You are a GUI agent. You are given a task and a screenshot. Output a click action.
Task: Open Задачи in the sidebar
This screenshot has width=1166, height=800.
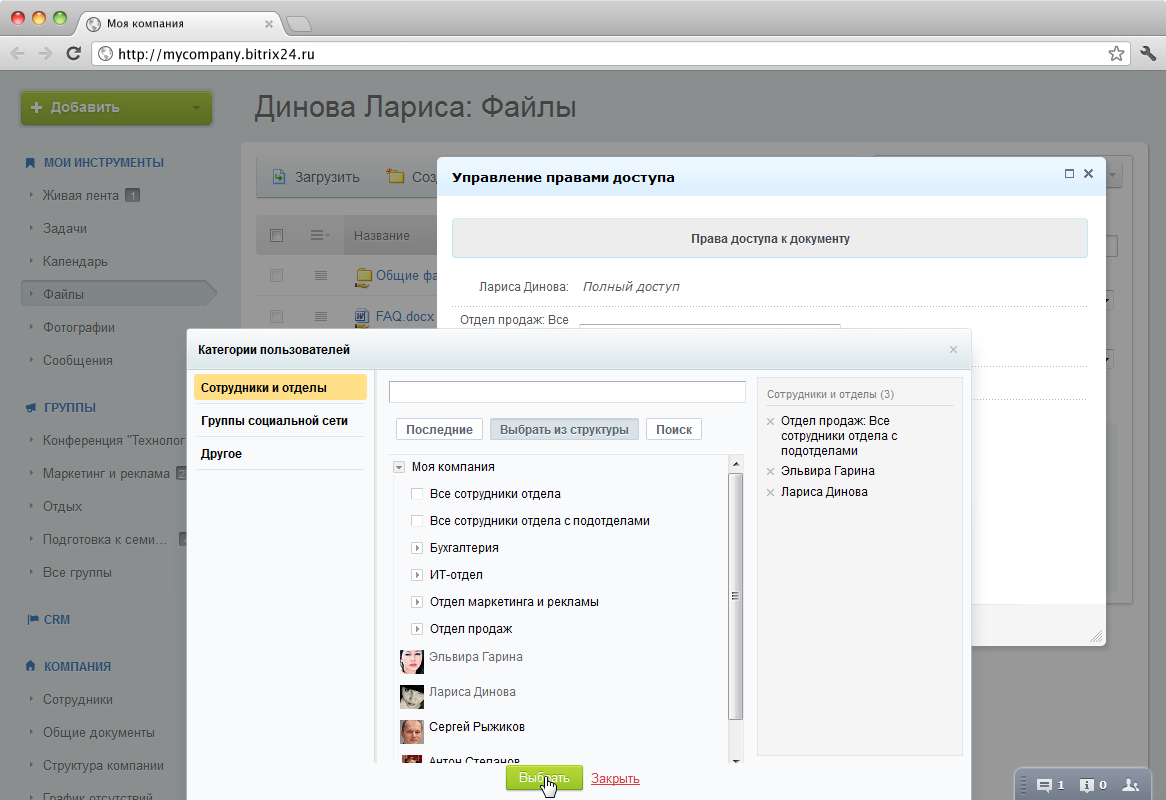point(65,228)
